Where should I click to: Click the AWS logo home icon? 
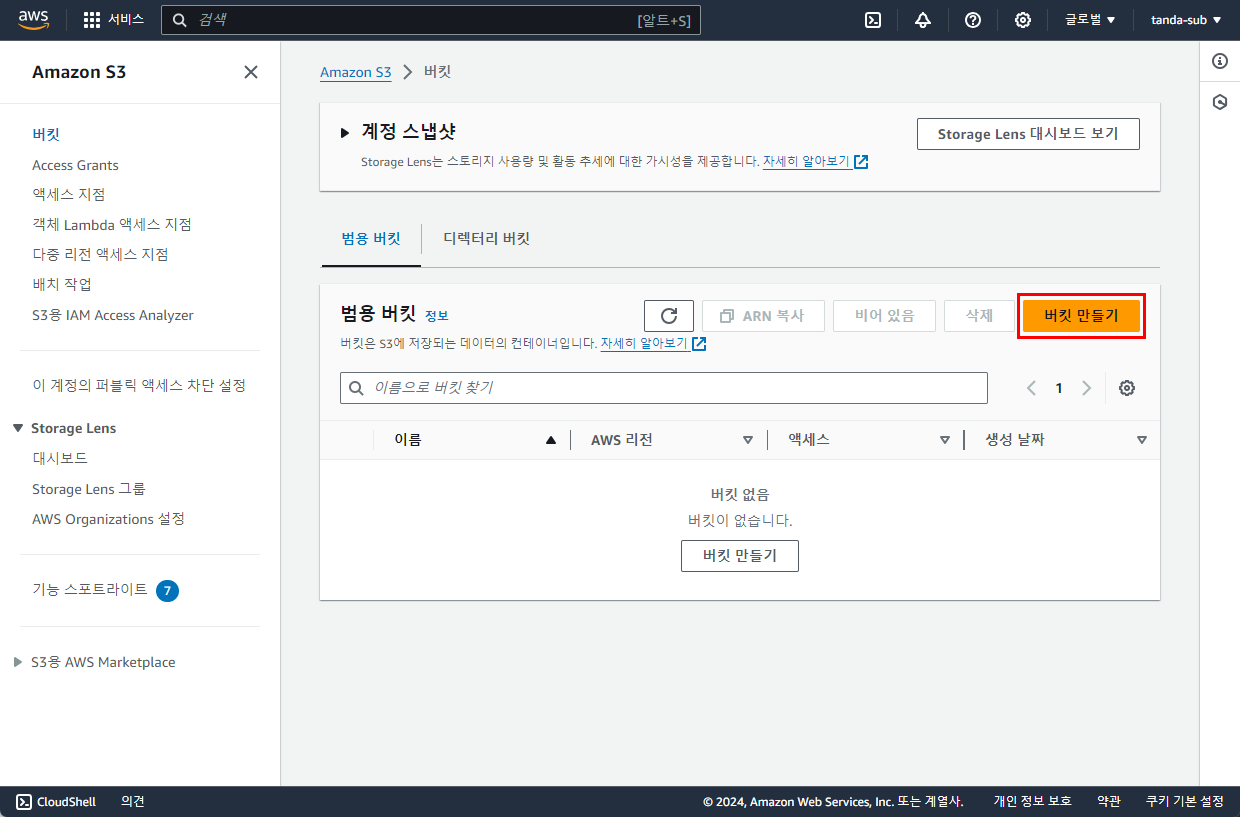tap(32, 20)
